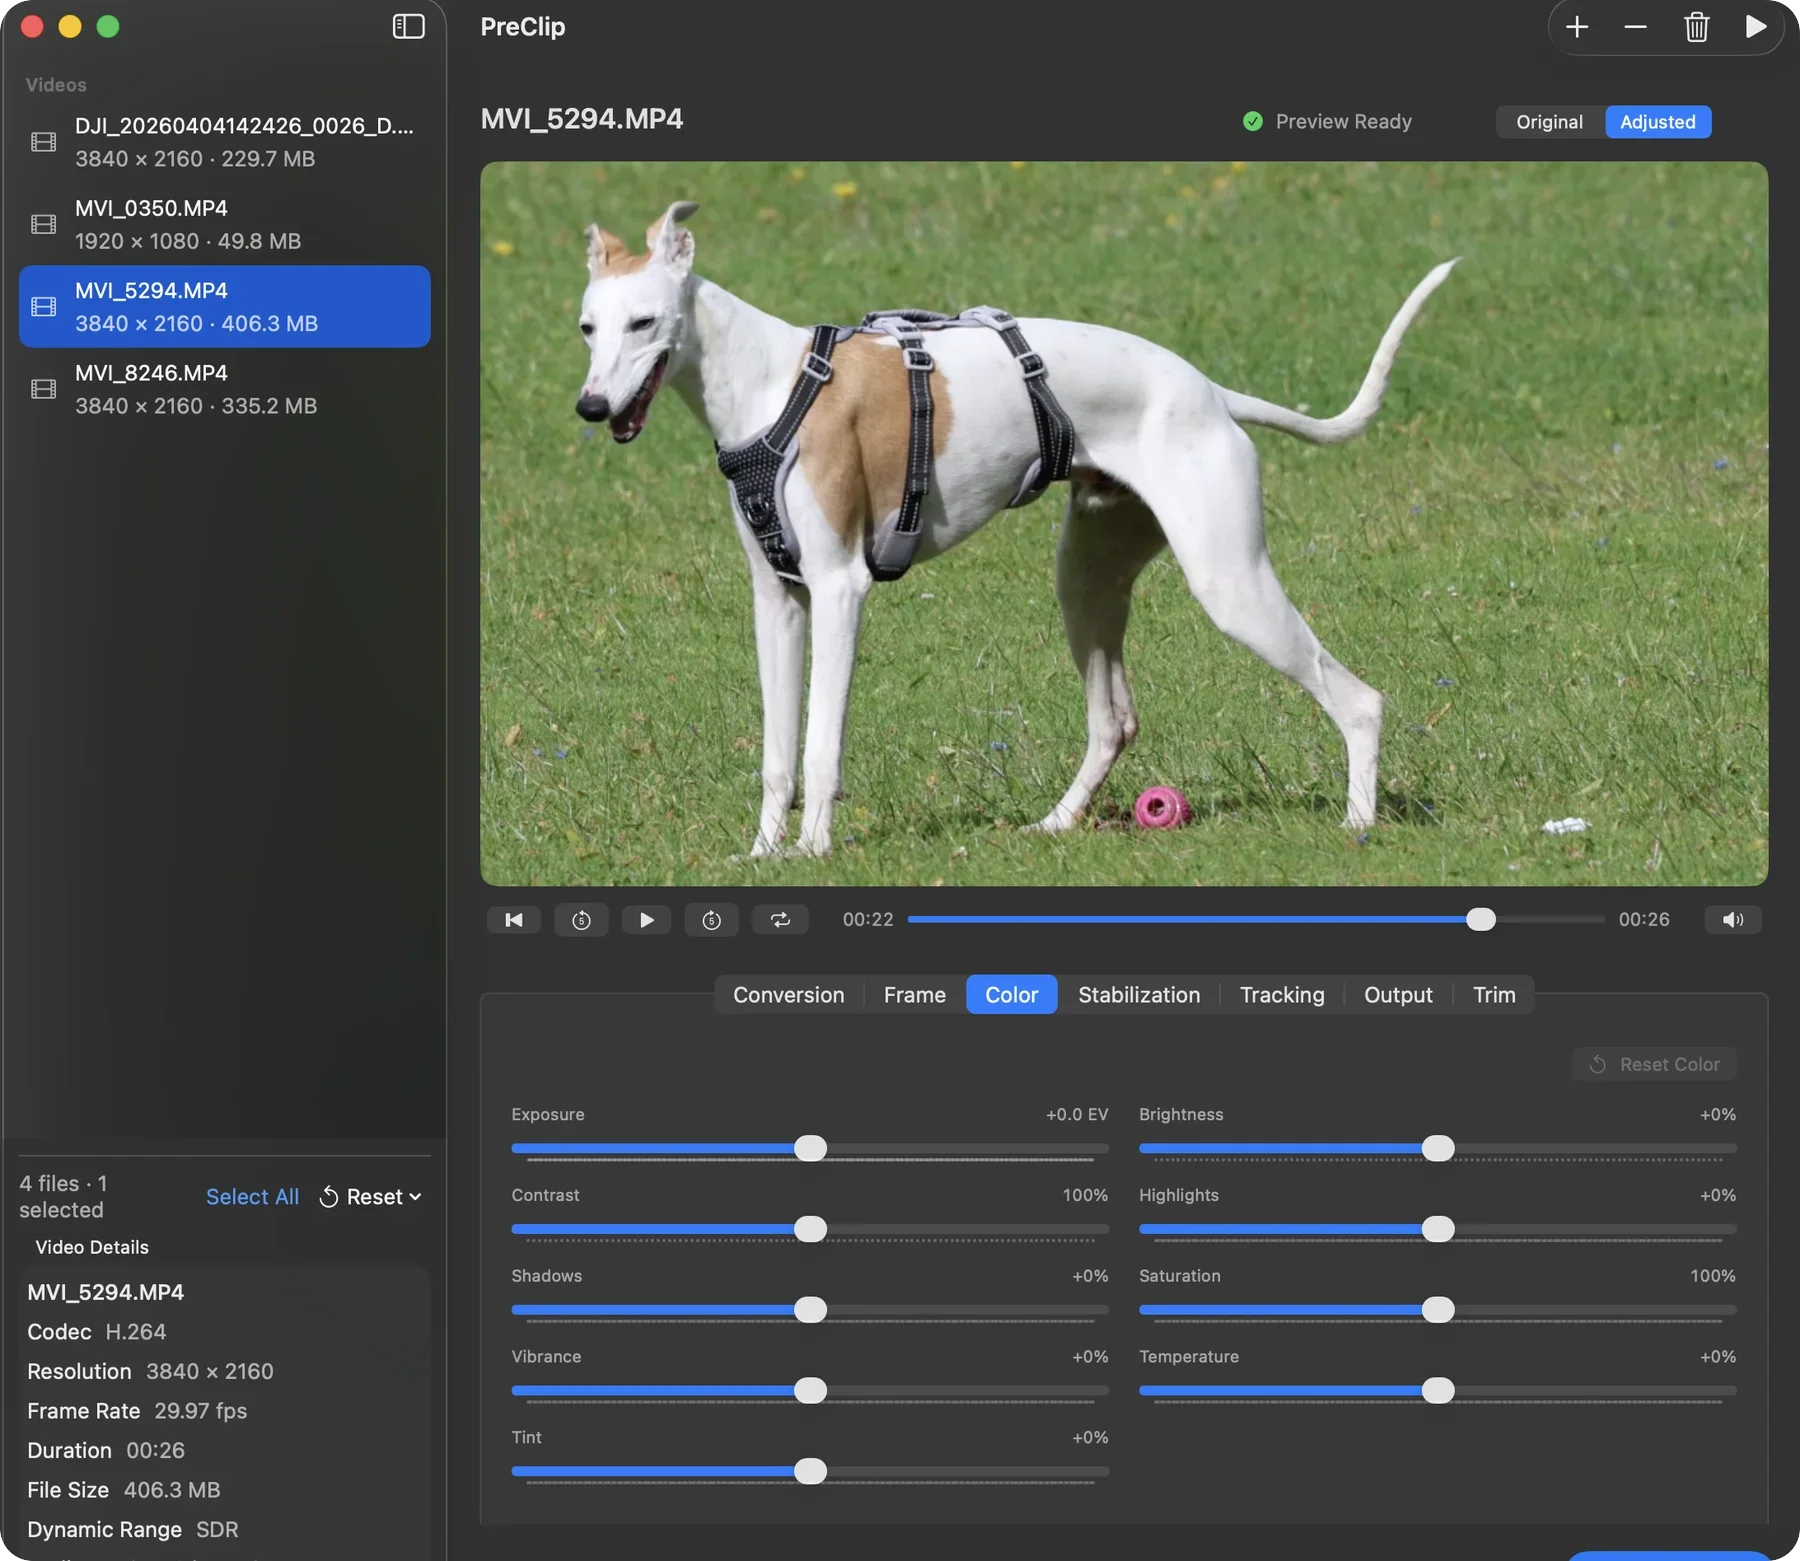
Task: Click the playback timeline scrubber handle
Action: point(1481,919)
